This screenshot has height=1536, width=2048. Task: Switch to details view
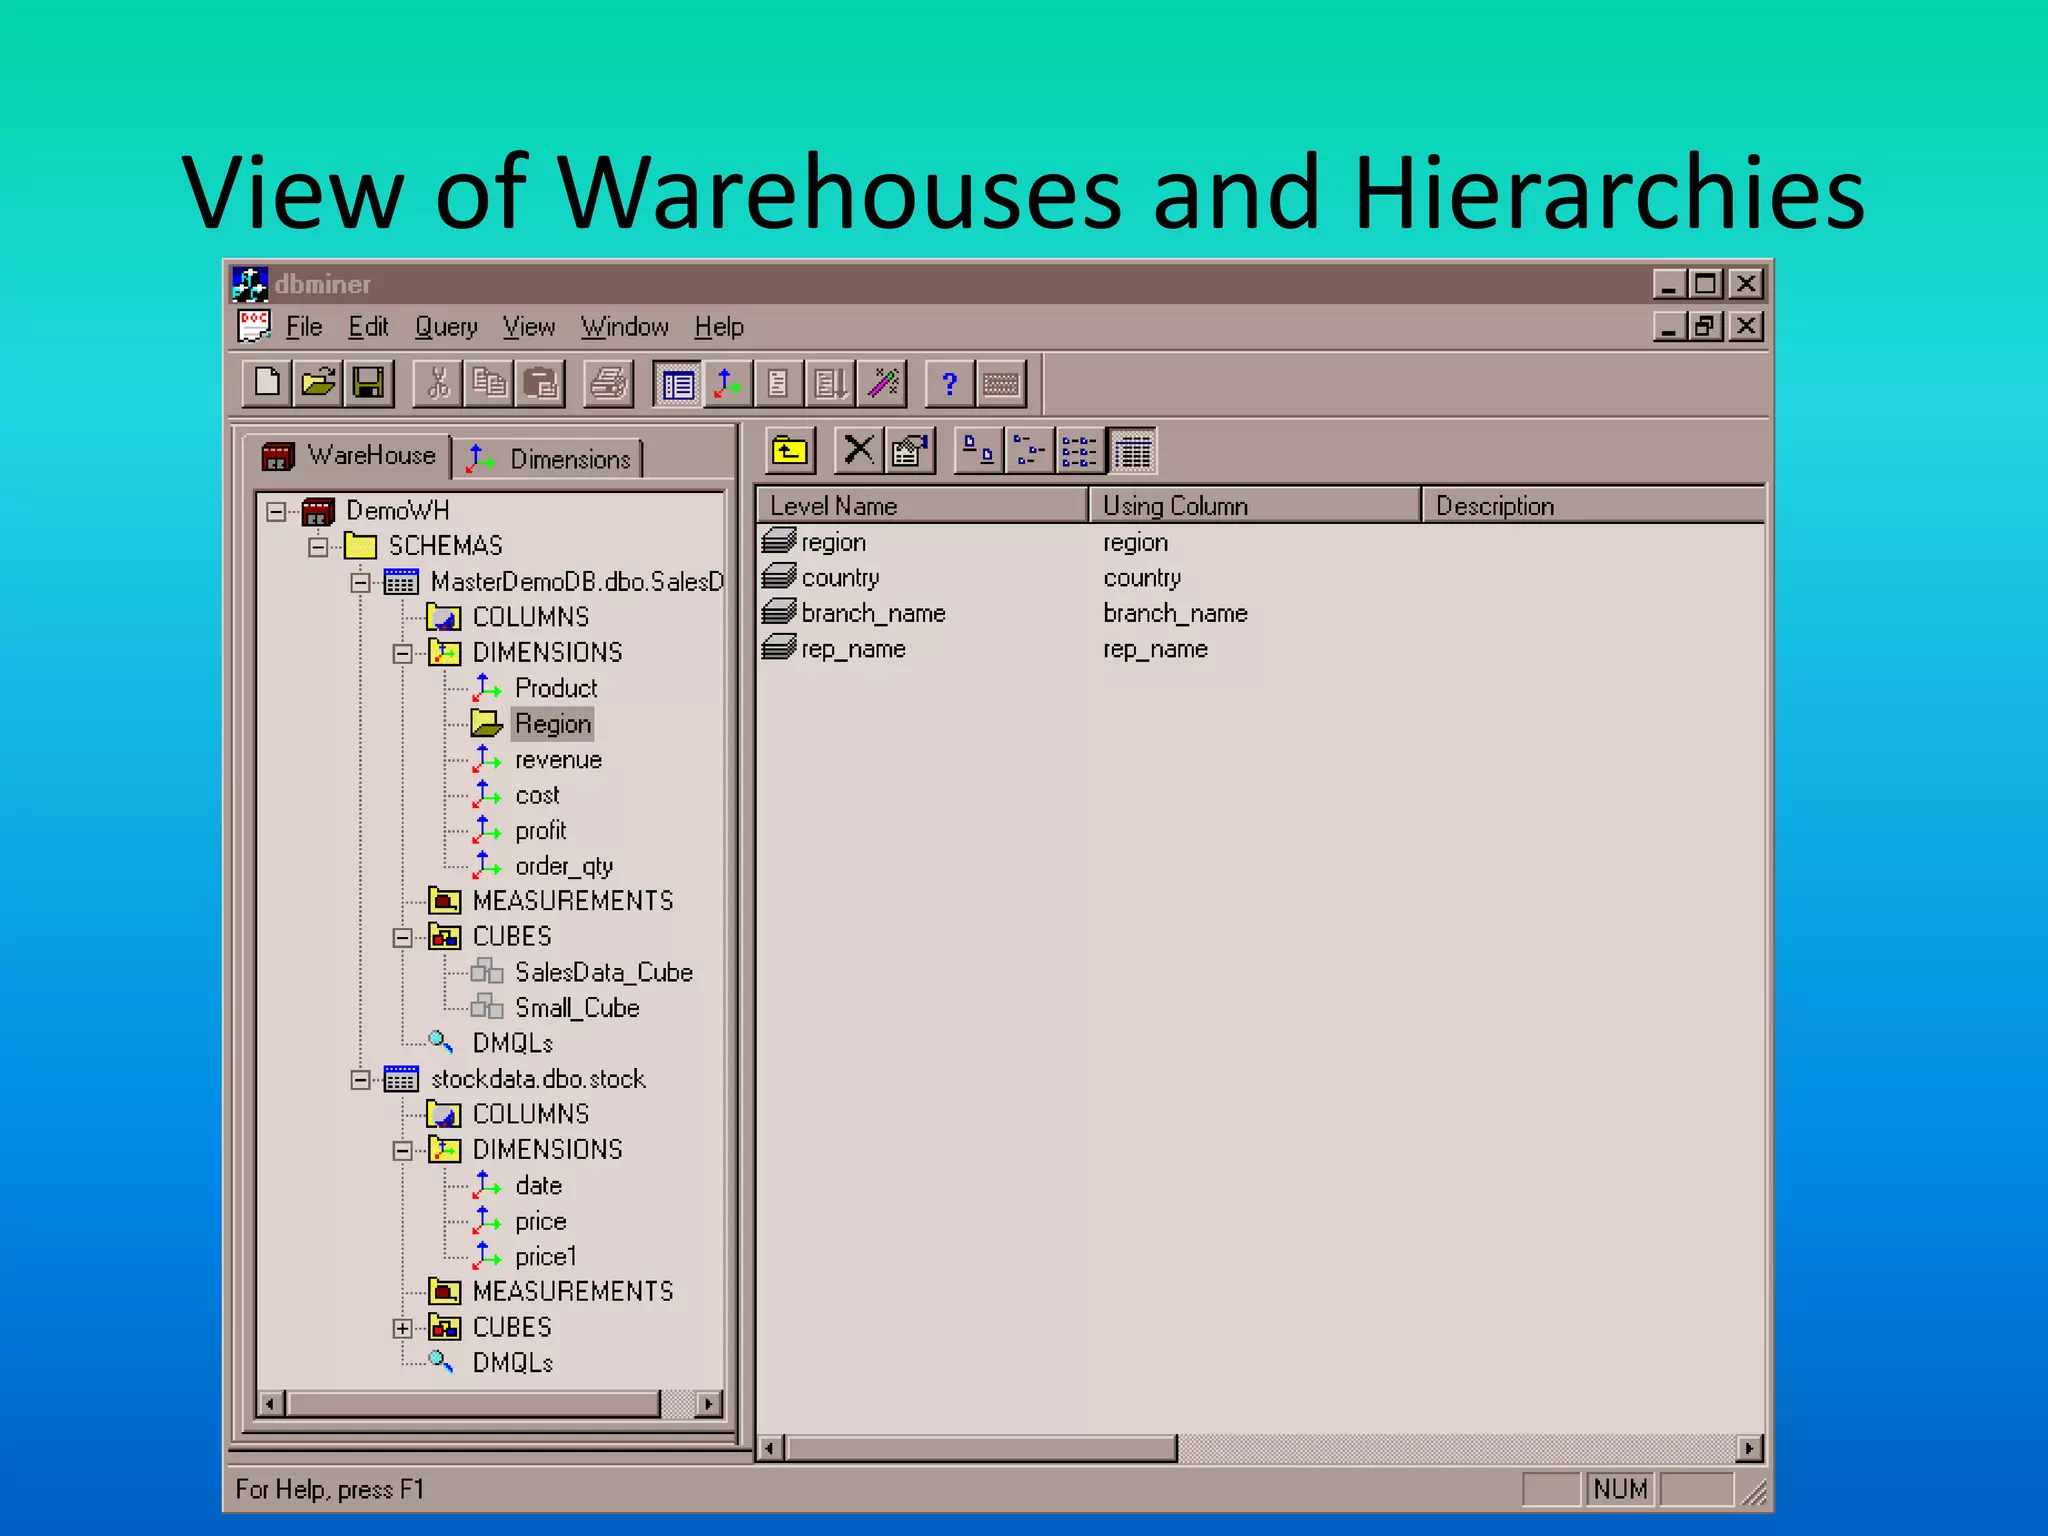(1133, 451)
